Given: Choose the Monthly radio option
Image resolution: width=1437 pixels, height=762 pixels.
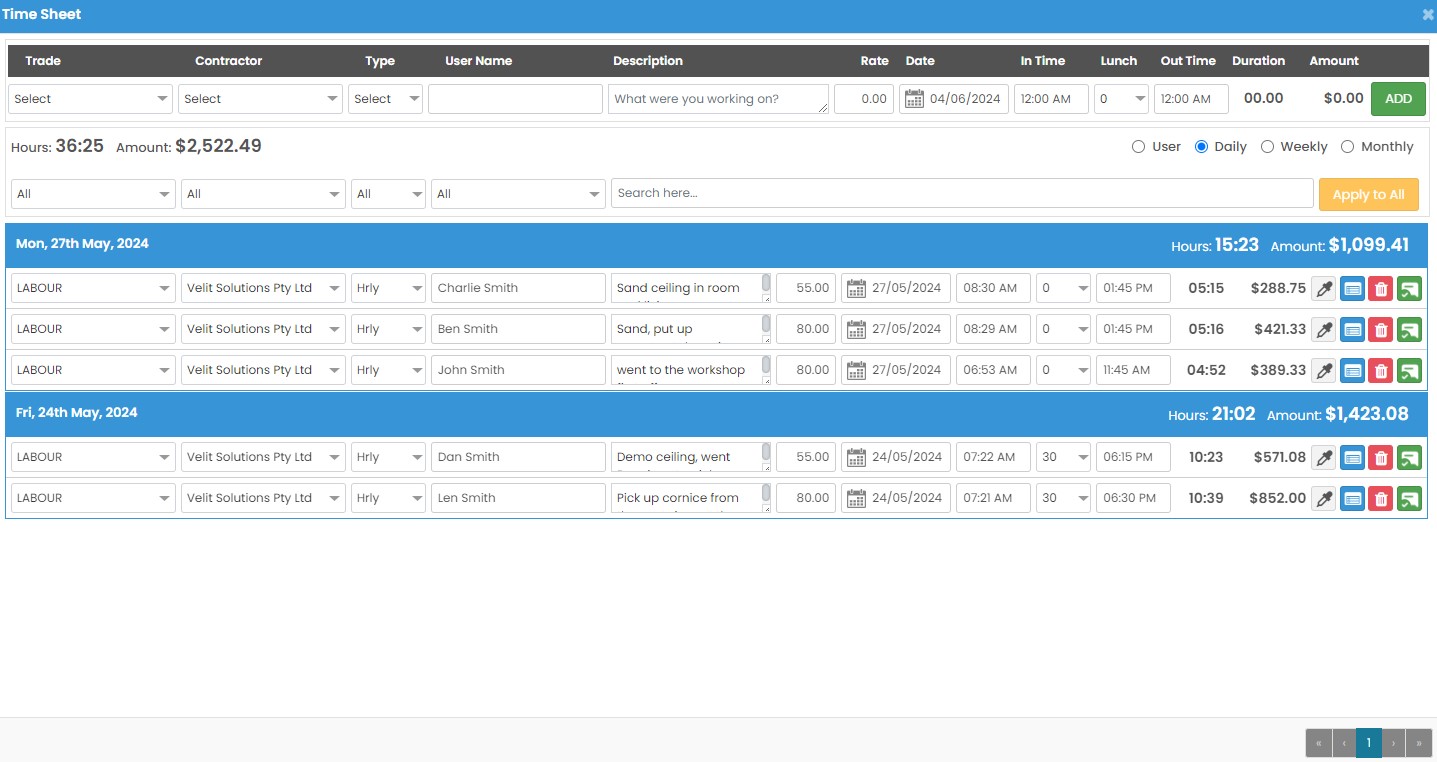Looking at the screenshot, I should [x=1347, y=147].
